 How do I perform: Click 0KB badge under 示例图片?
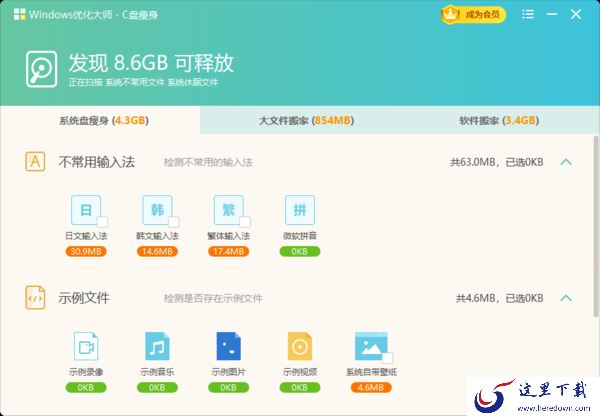[228, 388]
